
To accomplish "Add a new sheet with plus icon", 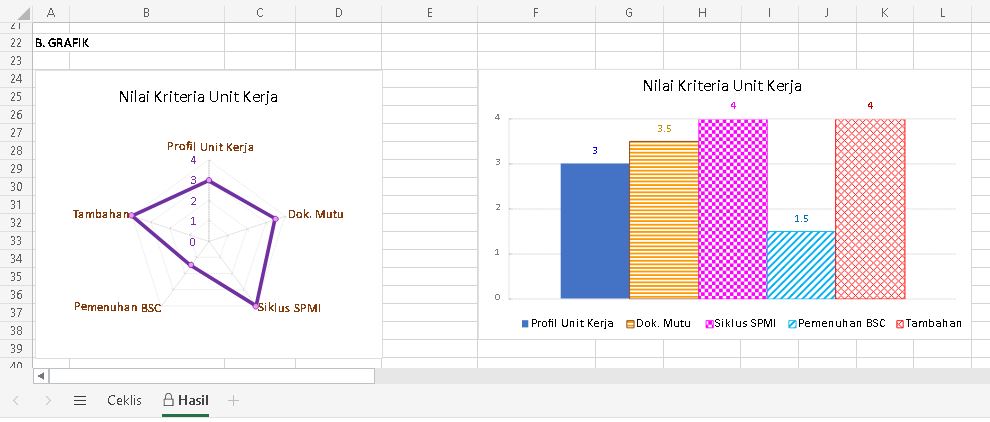I will coord(234,400).
